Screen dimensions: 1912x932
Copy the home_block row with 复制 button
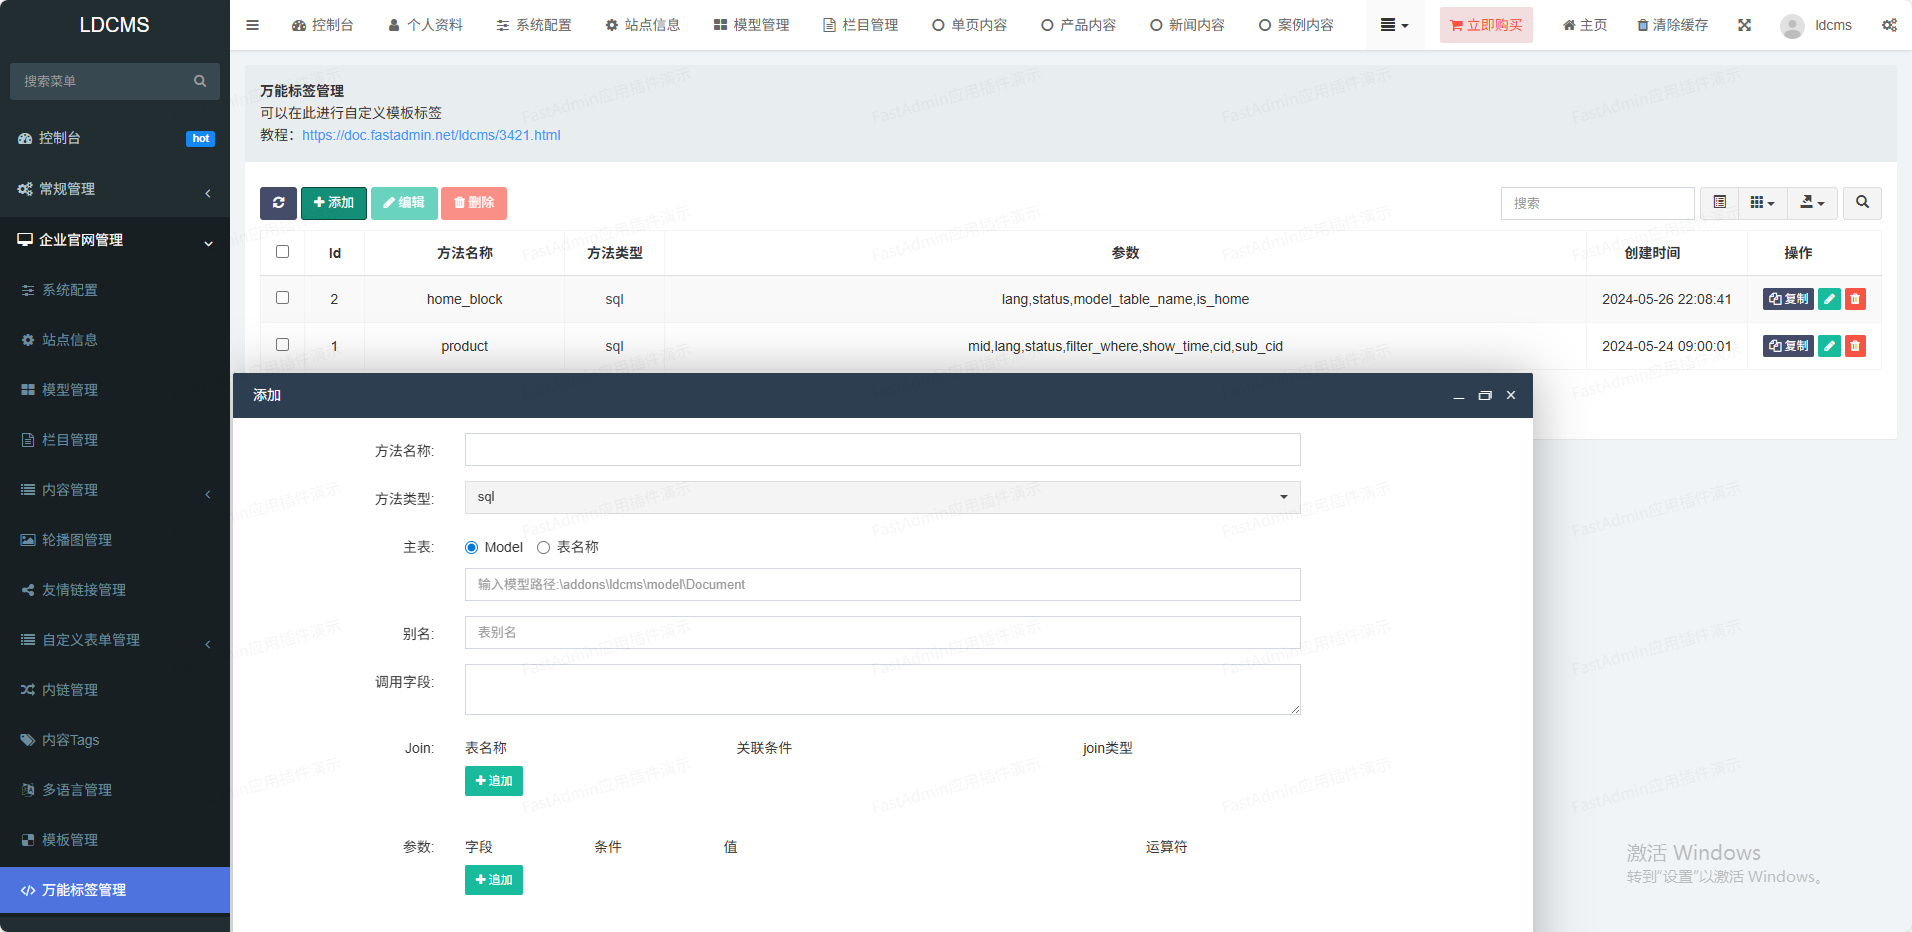pyautogui.click(x=1788, y=299)
